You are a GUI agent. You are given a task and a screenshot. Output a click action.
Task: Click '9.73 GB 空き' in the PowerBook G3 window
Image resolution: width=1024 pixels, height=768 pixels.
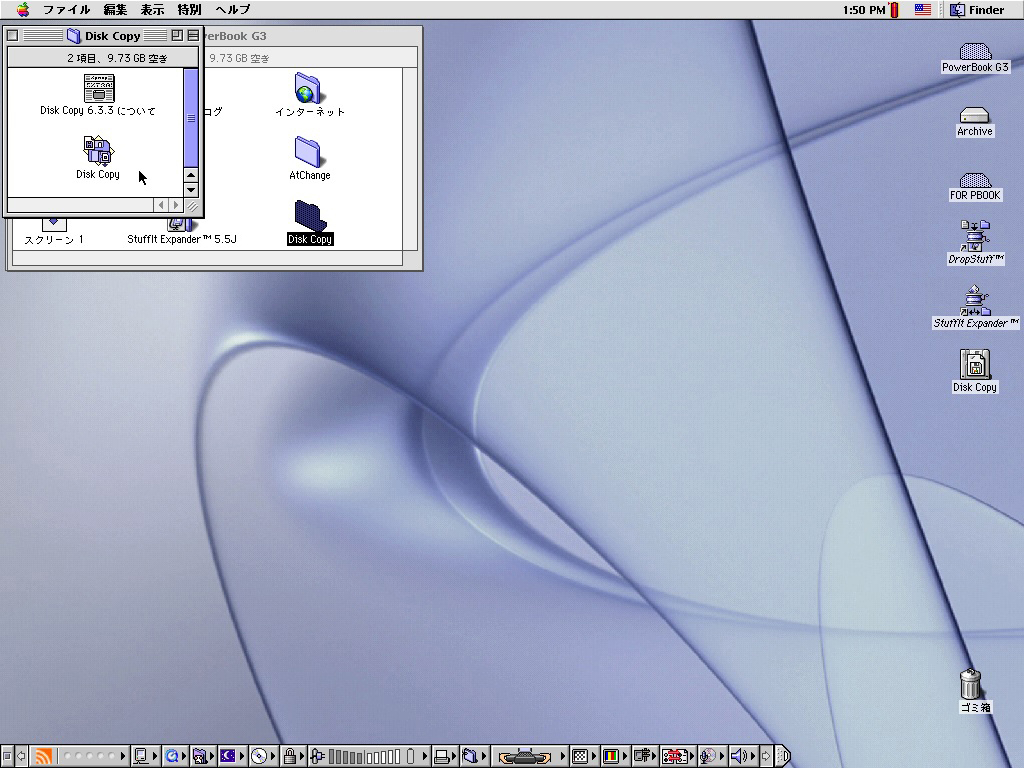[x=239, y=58]
